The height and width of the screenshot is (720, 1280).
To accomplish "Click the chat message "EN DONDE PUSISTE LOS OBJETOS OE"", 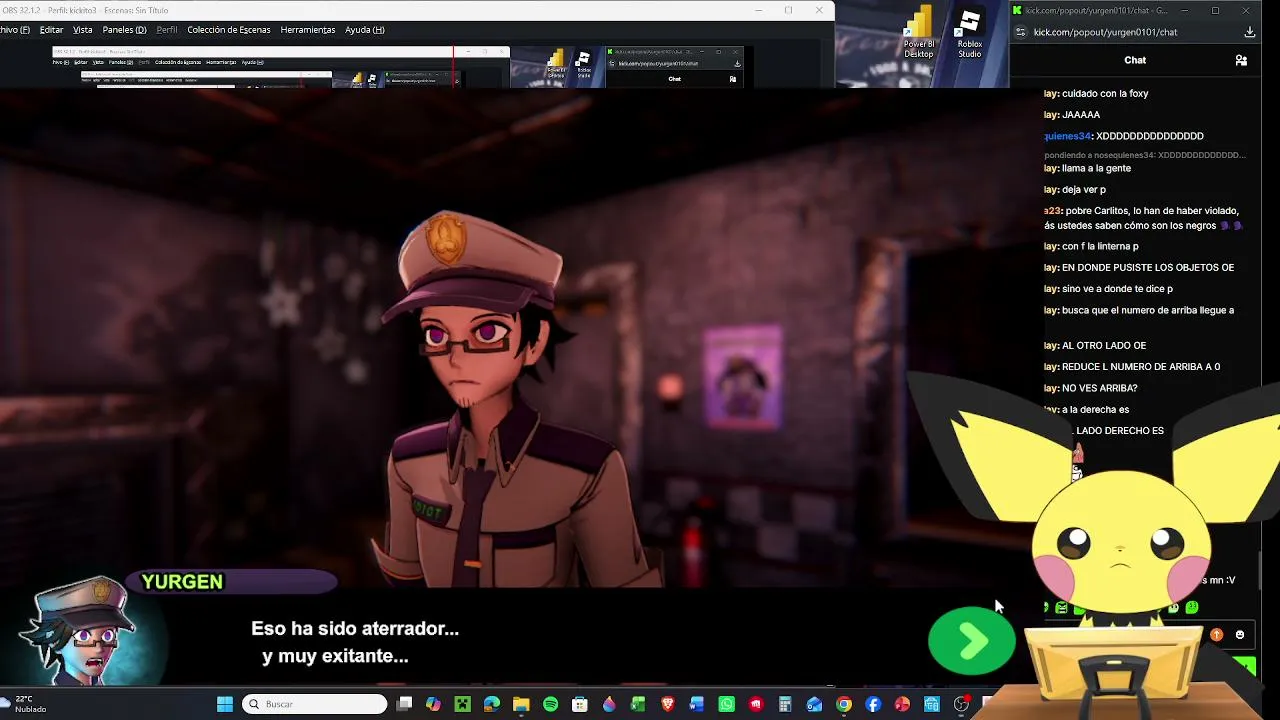I will click(1148, 268).
